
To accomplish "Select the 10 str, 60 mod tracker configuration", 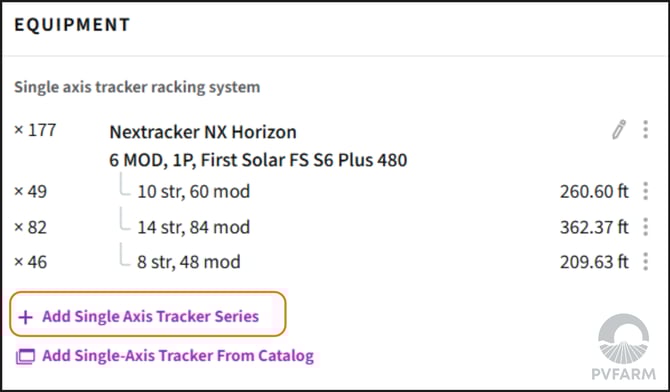I will [x=194, y=191].
